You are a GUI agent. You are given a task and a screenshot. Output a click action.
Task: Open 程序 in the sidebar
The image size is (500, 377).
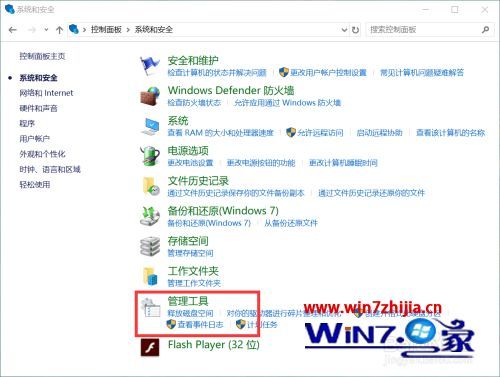(27, 124)
